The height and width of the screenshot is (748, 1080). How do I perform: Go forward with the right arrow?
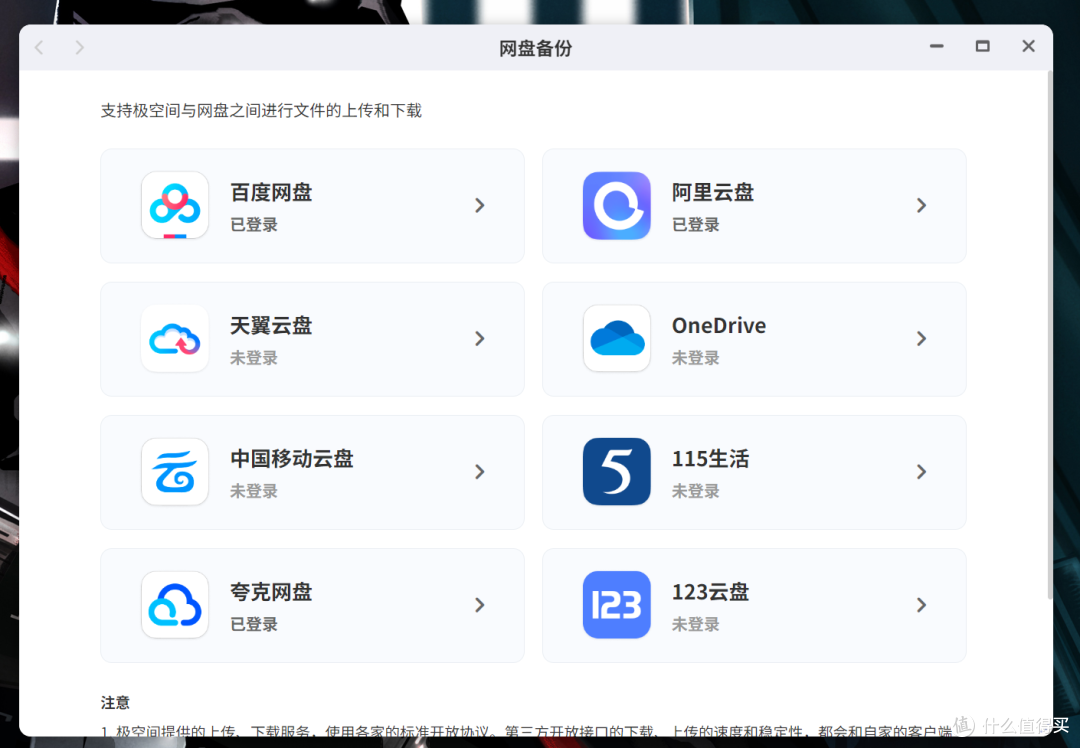pos(80,48)
